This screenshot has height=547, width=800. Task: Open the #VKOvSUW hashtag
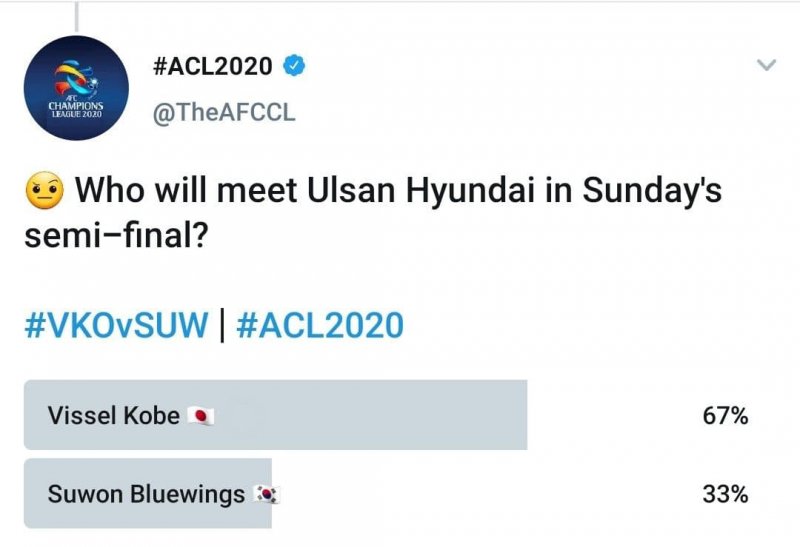click(x=116, y=325)
